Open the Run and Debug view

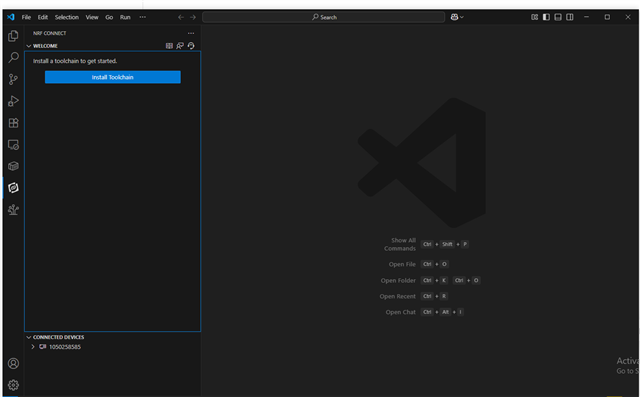coord(13,101)
